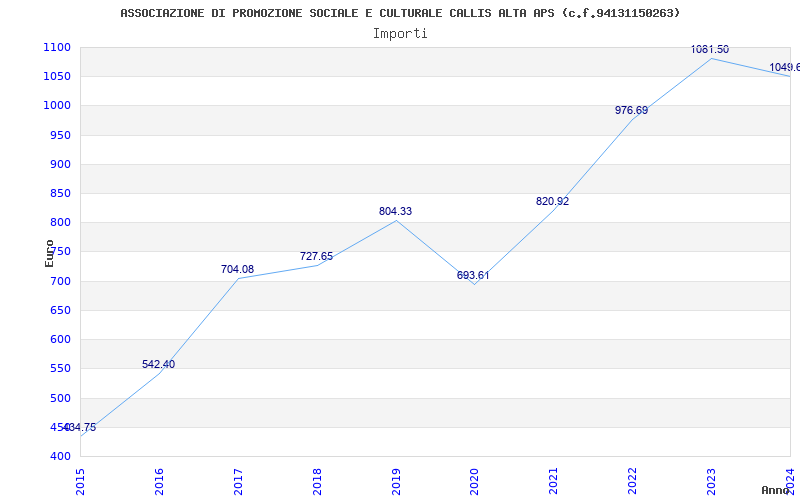Screen dimensions: 800x500
Task: Click the 693.61 data label
Action: point(473,276)
